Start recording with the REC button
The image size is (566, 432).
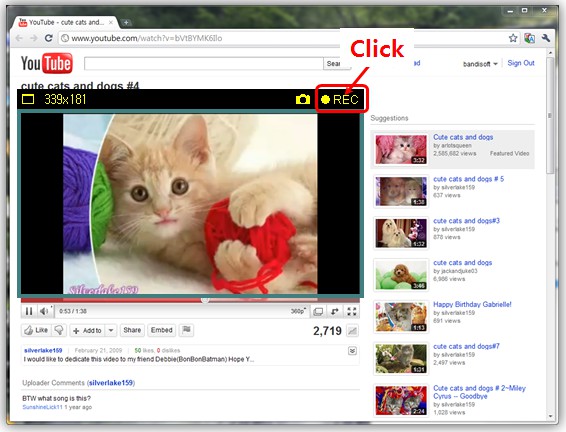(340, 99)
